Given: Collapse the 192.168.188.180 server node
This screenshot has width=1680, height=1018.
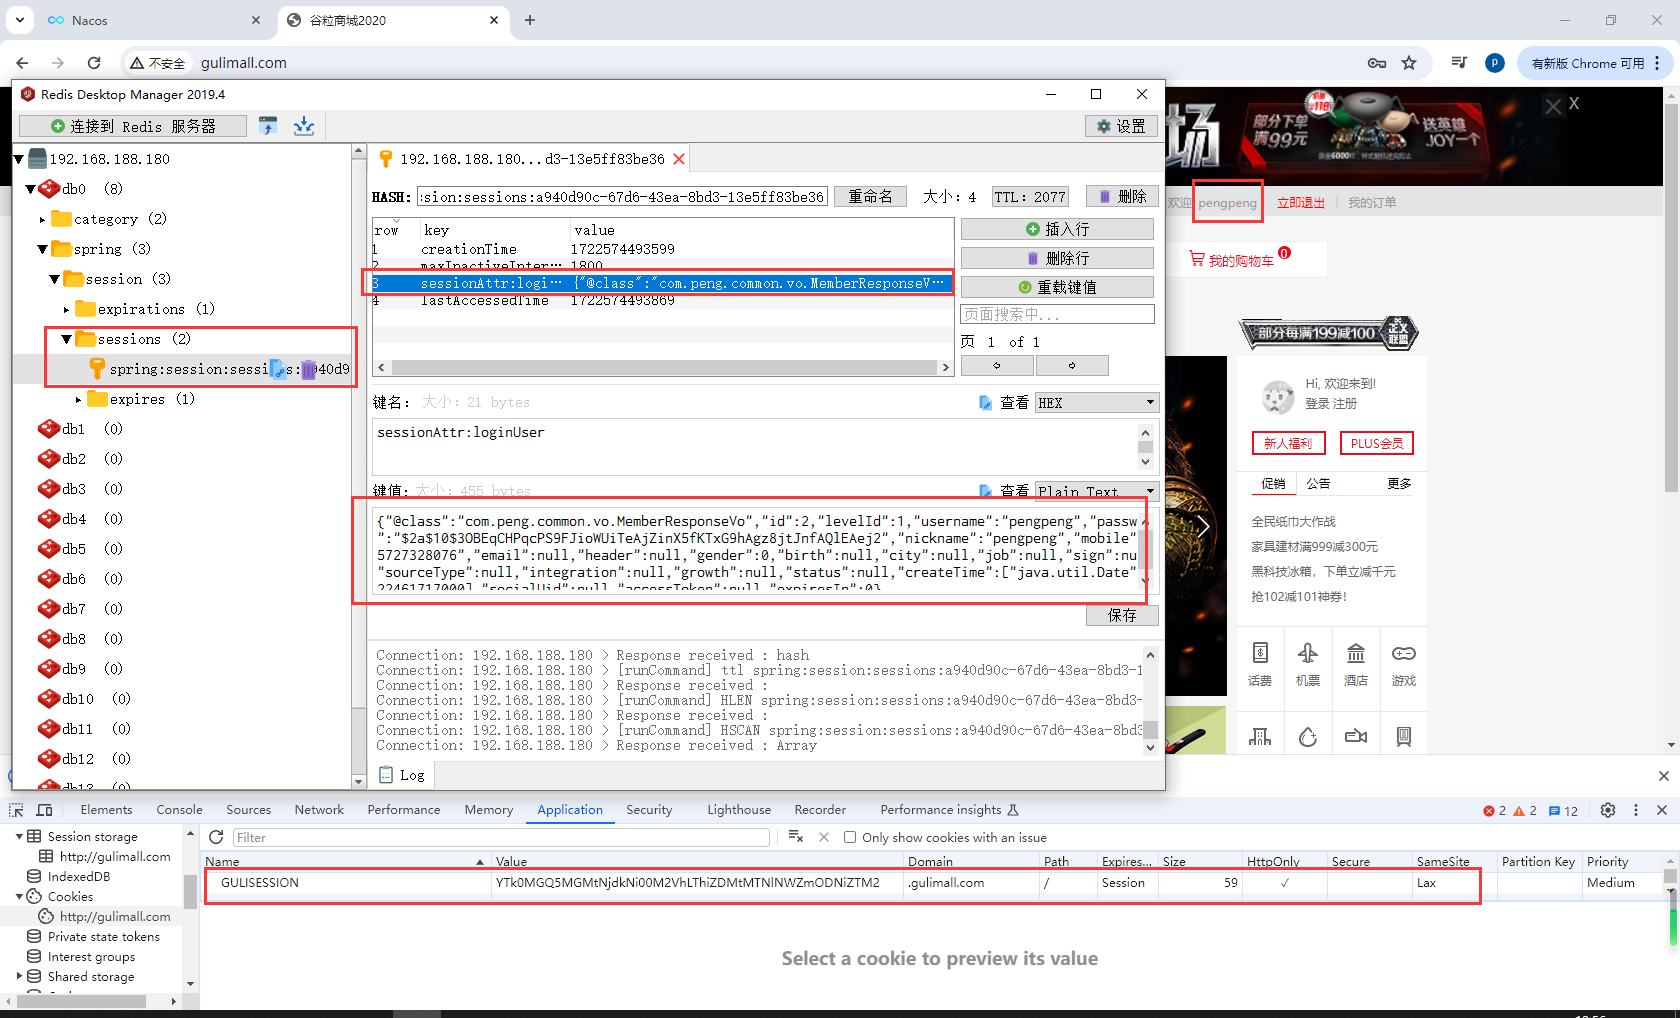Looking at the screenshot, I should click(x=19, y=159).
